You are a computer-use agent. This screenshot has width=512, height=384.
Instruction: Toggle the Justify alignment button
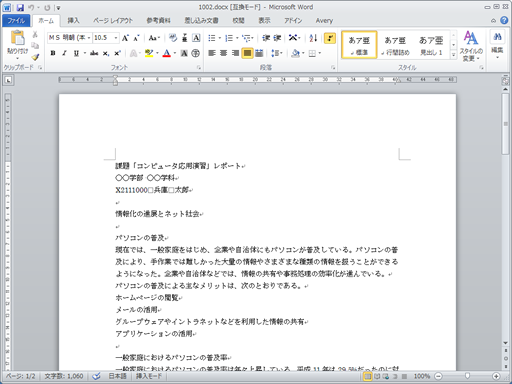click(x=247, y=53)
